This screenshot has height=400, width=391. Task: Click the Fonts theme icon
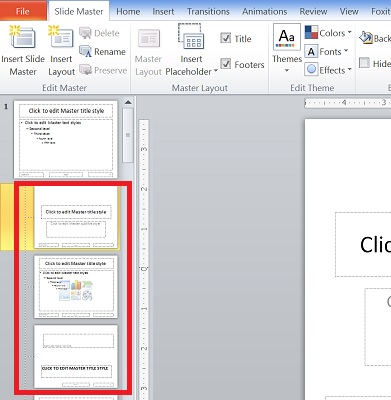[311, 51]
